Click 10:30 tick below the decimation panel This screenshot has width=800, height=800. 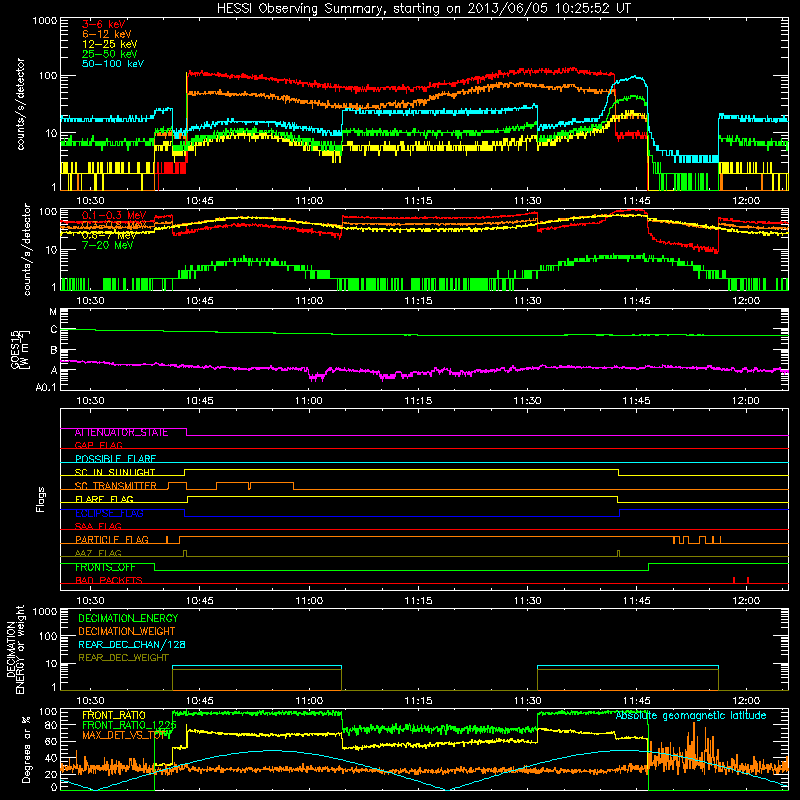pos(90,701)
